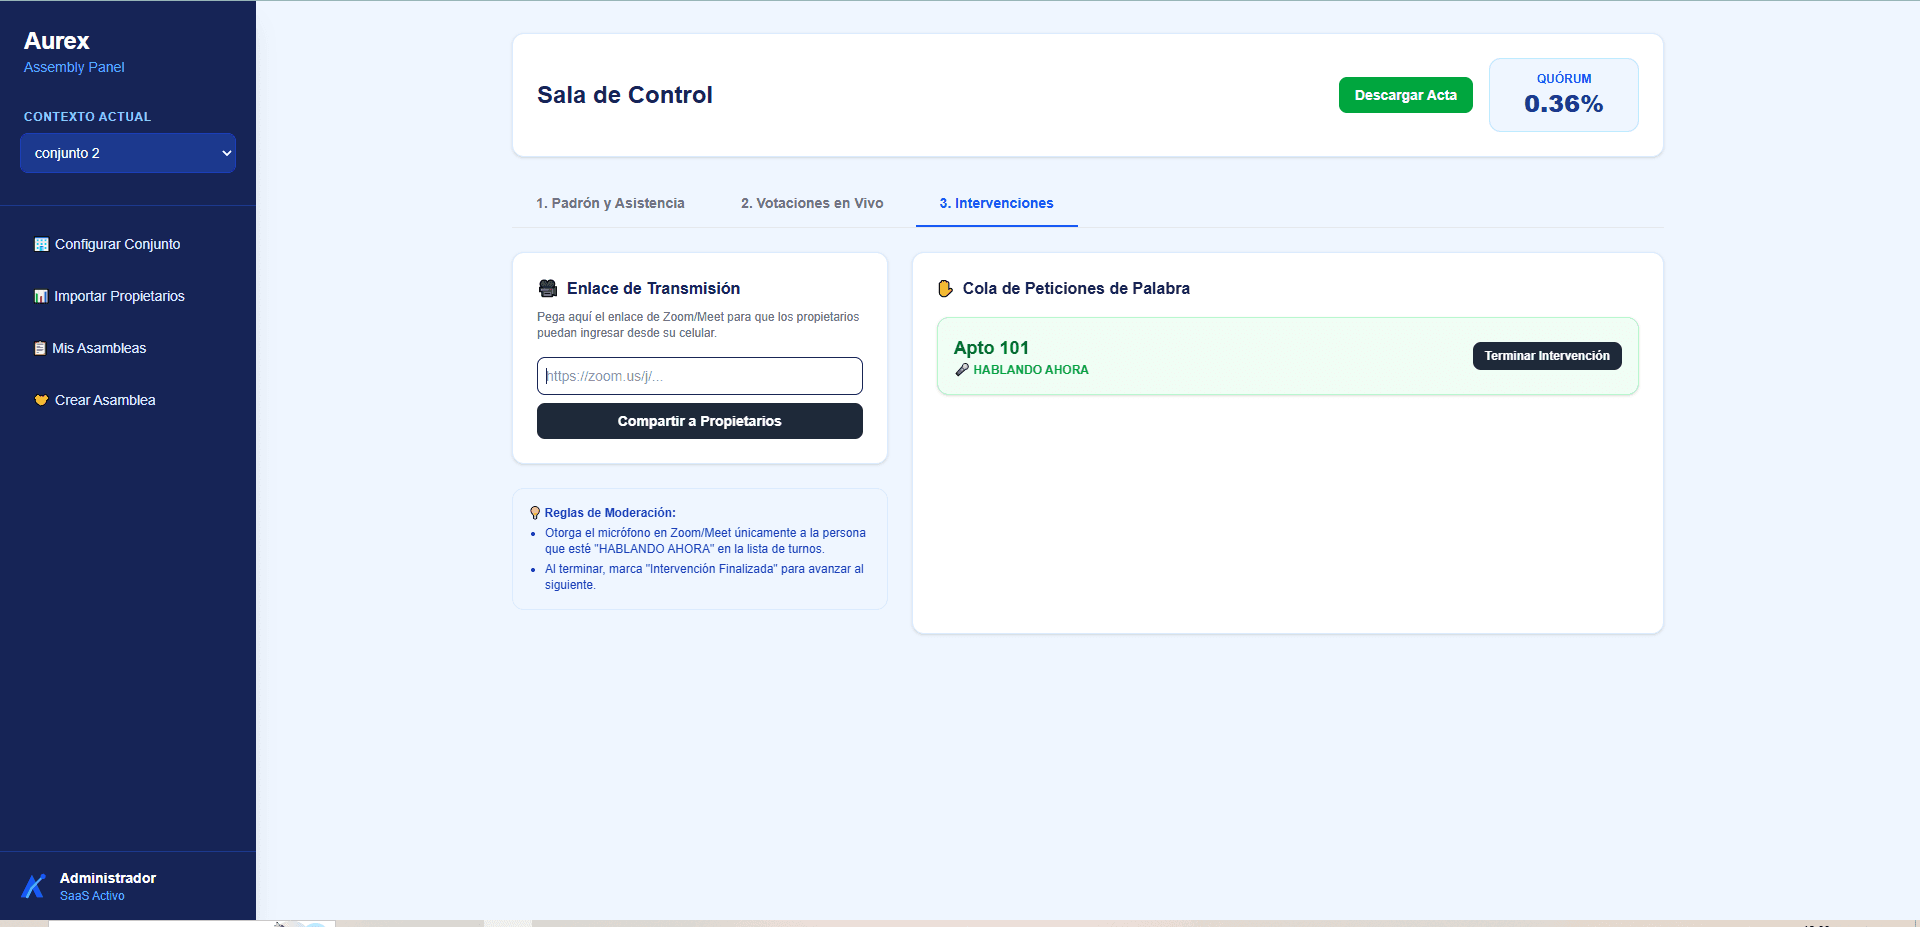The image size is (1920, 927).
Task: Go to Importar Propietarios
Action: pos(128,296)
